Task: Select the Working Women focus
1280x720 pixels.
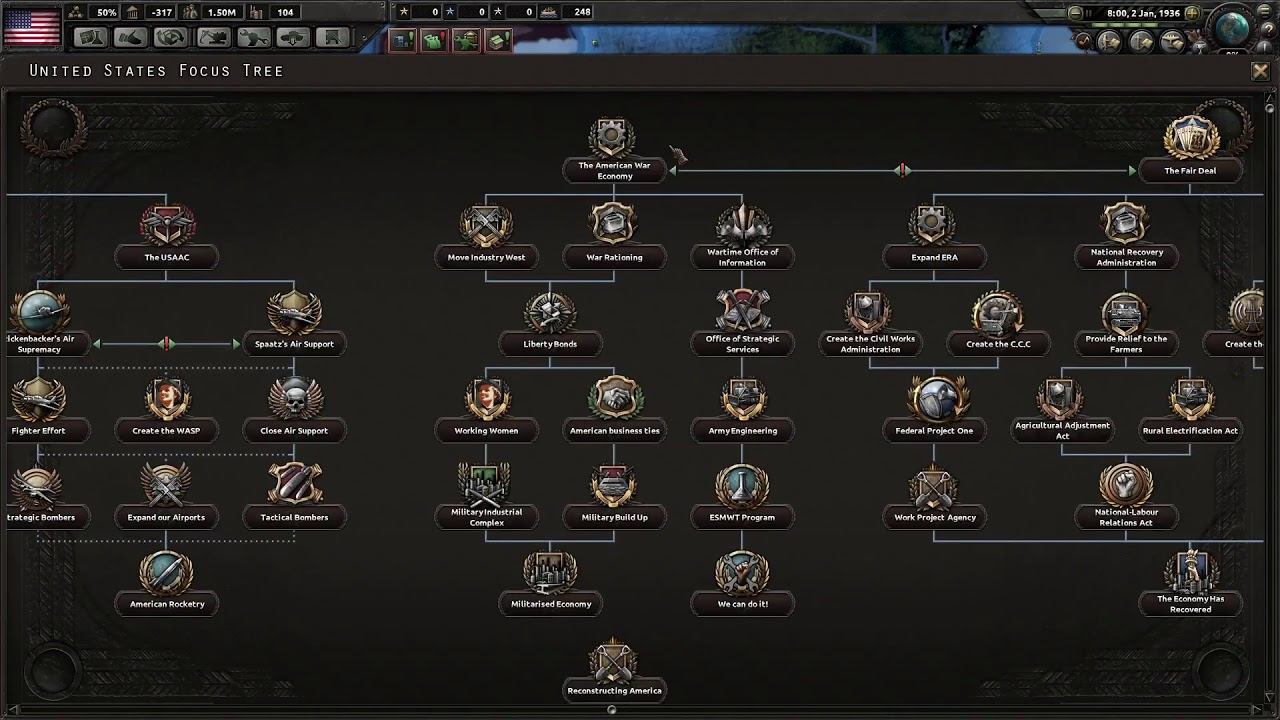Action: (x=486, y=411)
